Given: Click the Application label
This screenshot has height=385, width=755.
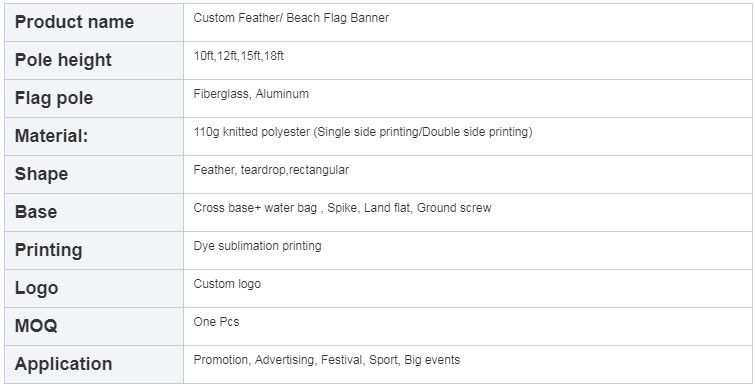Looking at the screenshot, I should (64, 364).
